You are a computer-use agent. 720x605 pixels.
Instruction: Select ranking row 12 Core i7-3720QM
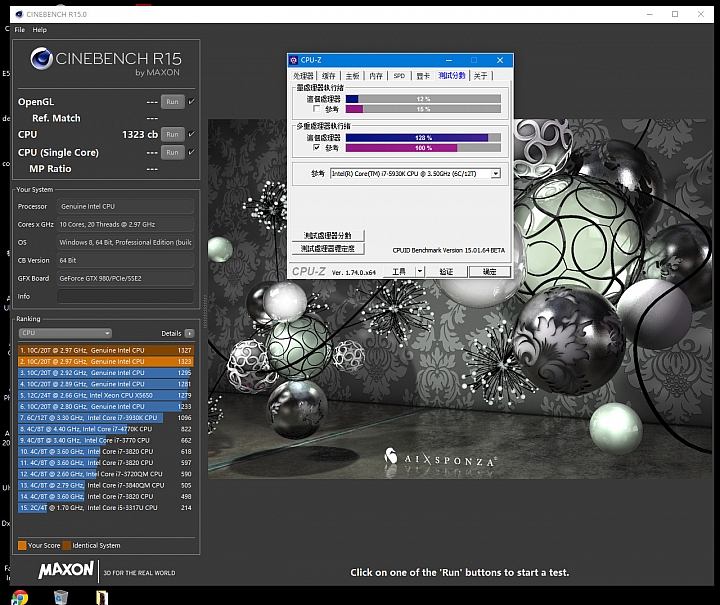point(106,474)
